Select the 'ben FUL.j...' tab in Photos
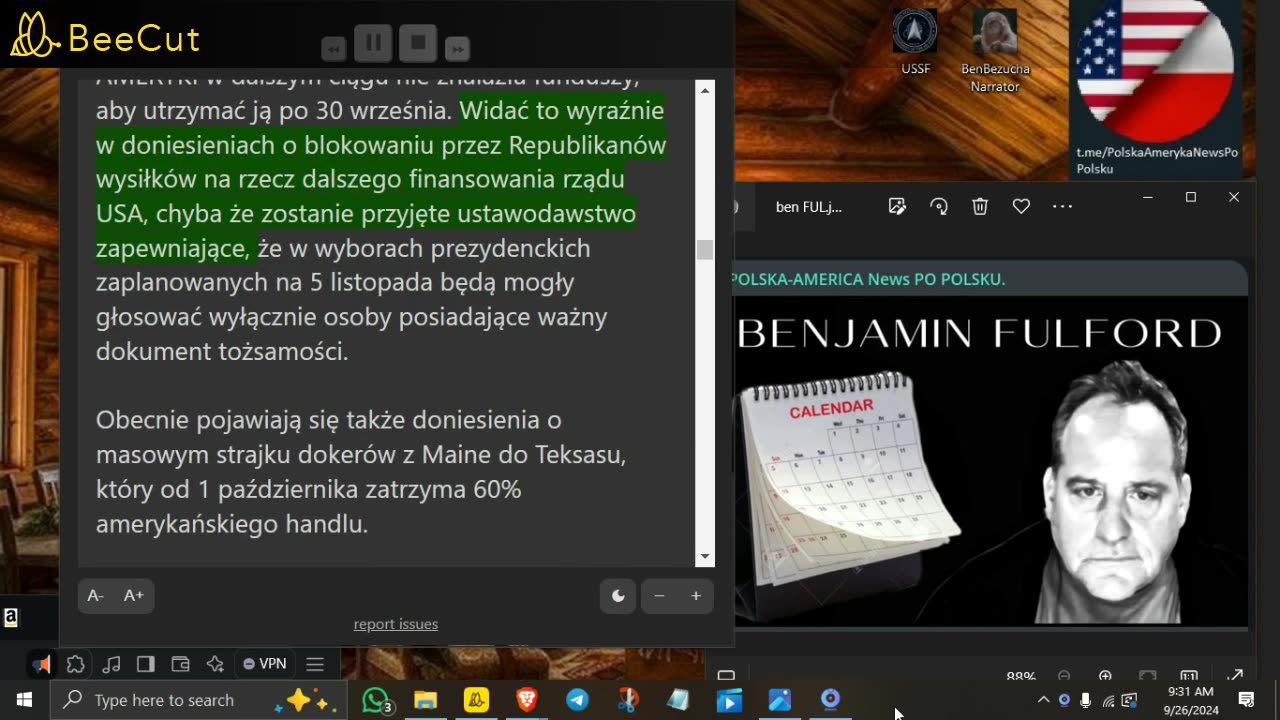The height and width of the screenshot is (720, 1280). coord(809,207)
